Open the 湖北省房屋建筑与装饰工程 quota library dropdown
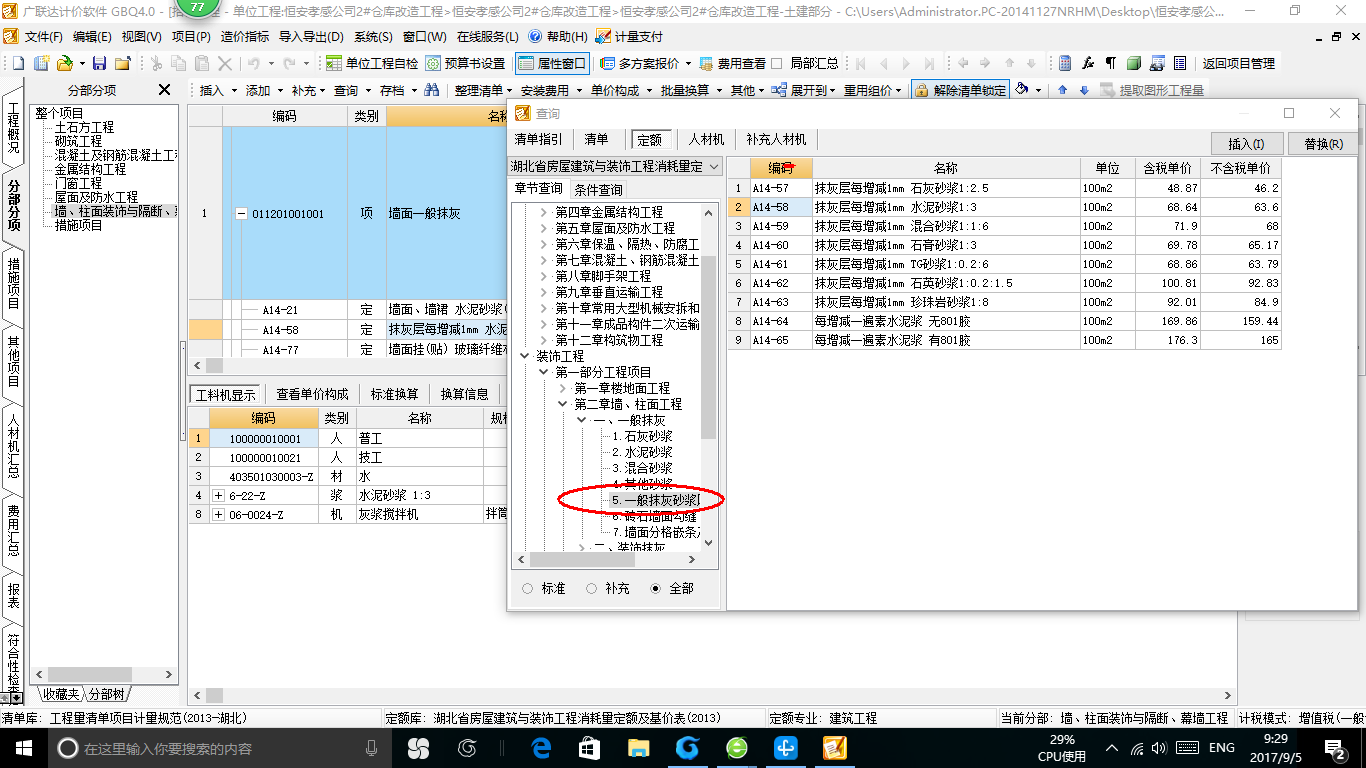 [714, 166]
